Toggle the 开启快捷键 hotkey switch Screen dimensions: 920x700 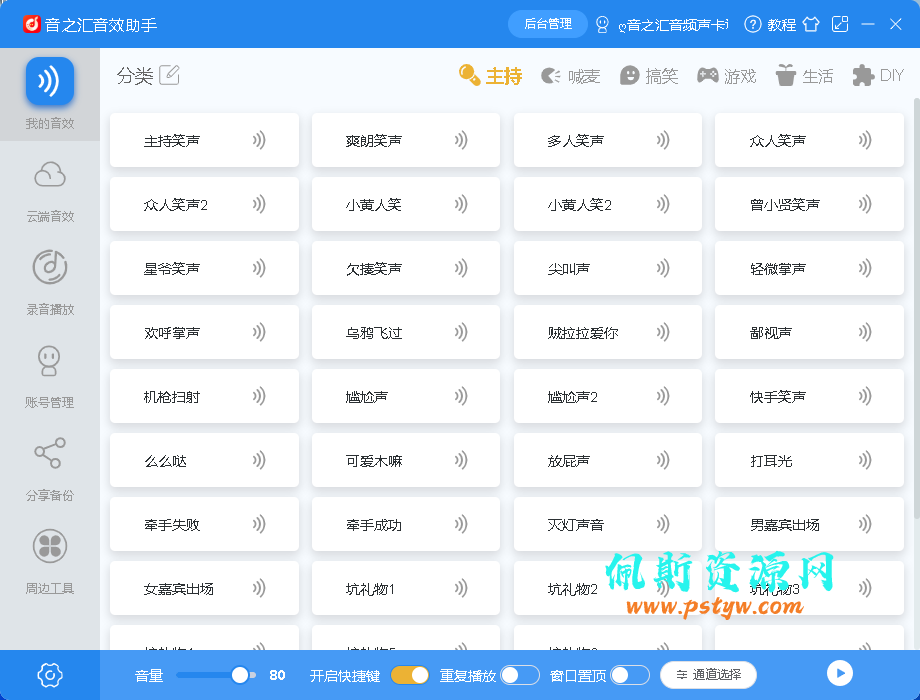[x=410, y=675]
